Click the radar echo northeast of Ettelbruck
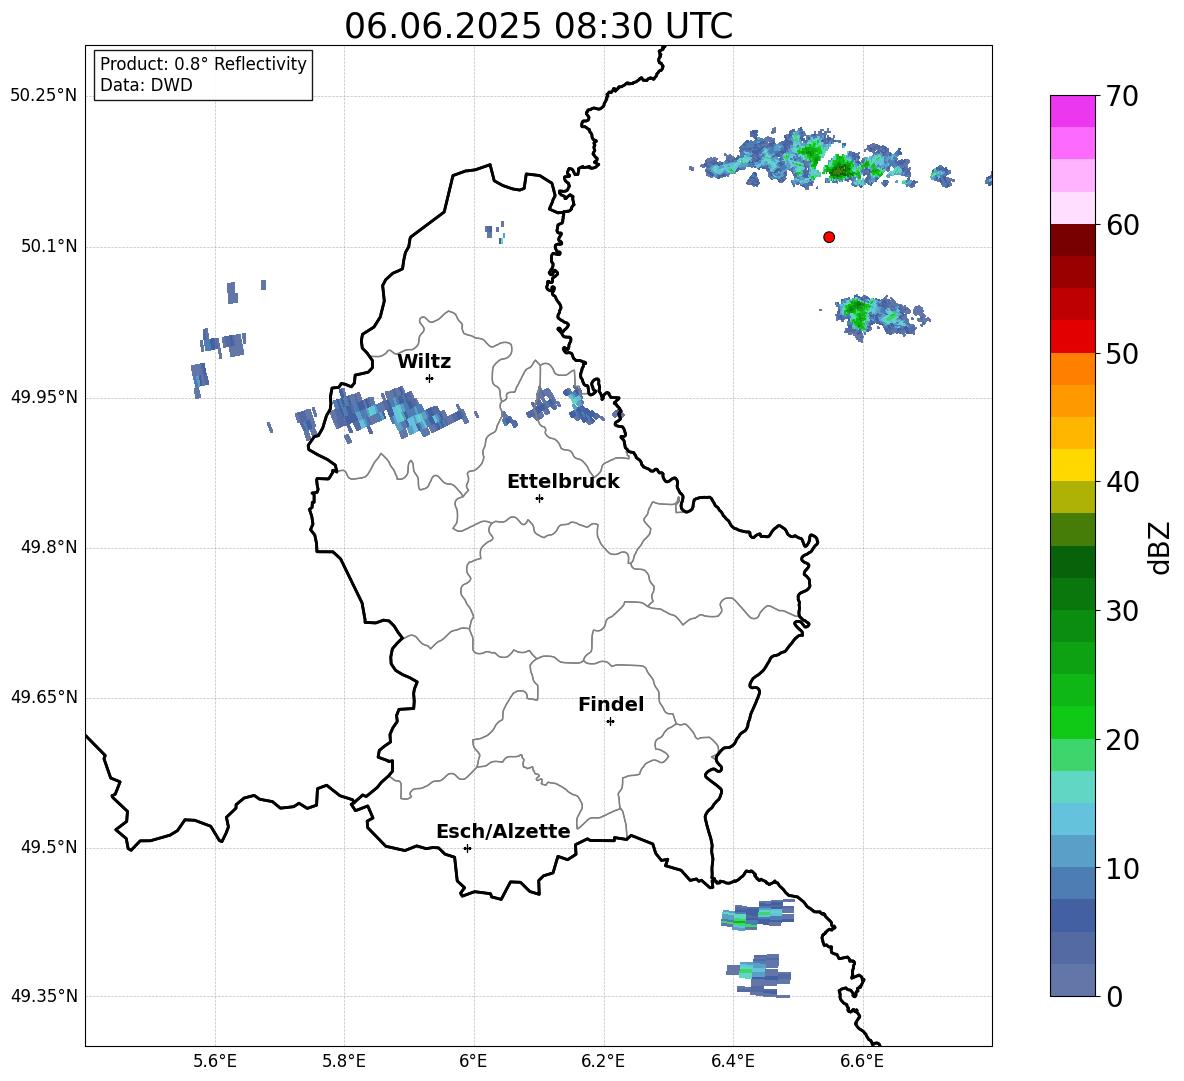The height and width of the screenshot is (1081, 1184). click(x=563, y=406)
